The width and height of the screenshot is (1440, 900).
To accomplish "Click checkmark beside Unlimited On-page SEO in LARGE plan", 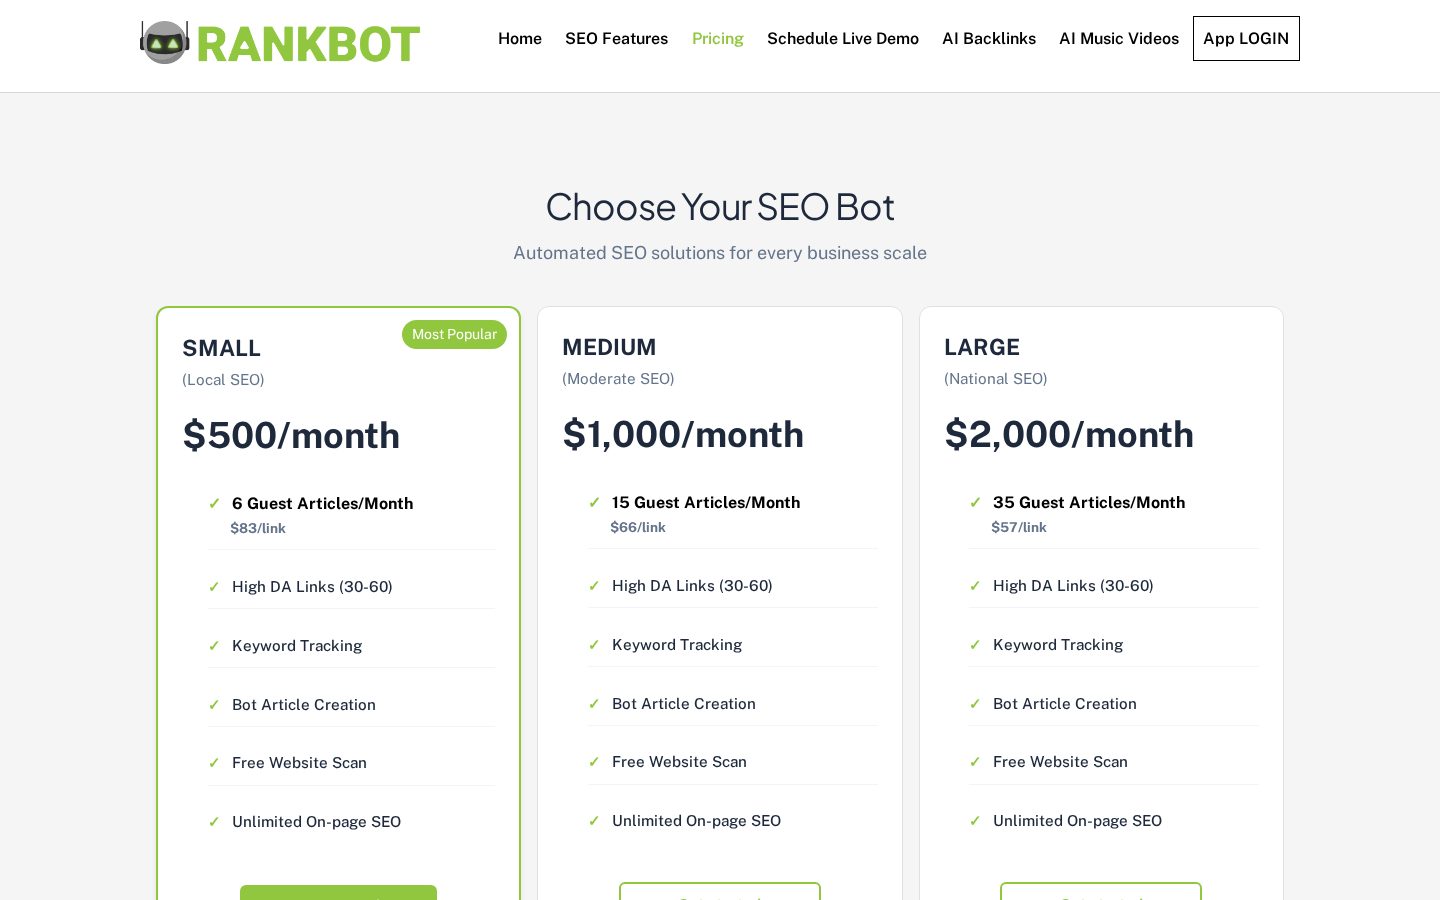I will 975,820.
